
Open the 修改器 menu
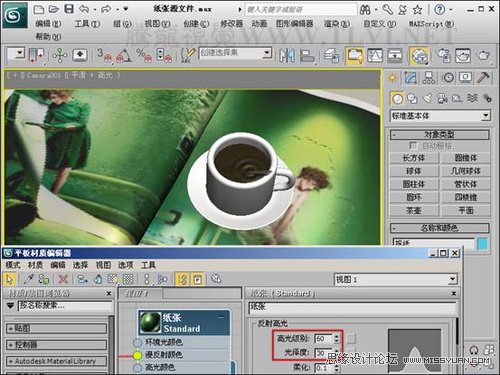click(x=232, y=24)
